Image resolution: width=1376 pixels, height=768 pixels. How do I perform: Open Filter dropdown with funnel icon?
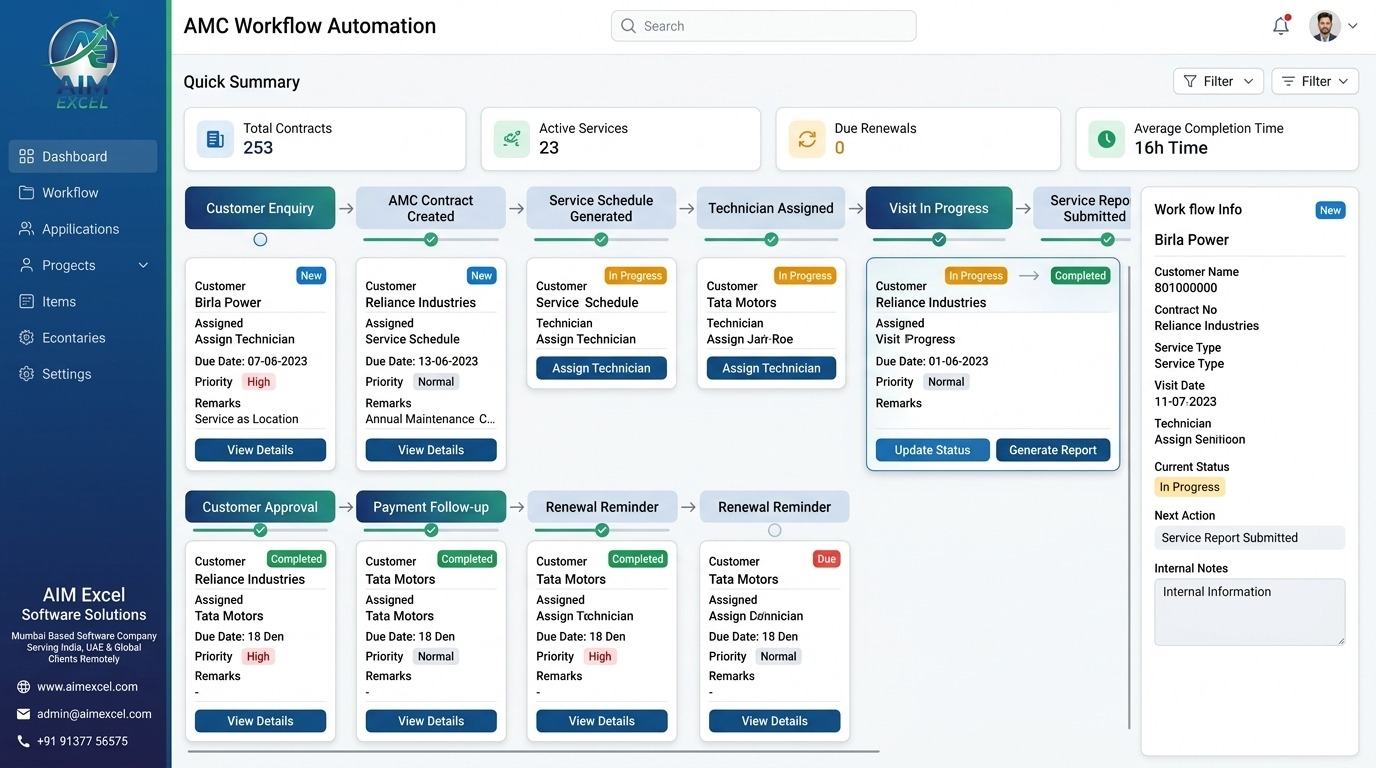1218,81
